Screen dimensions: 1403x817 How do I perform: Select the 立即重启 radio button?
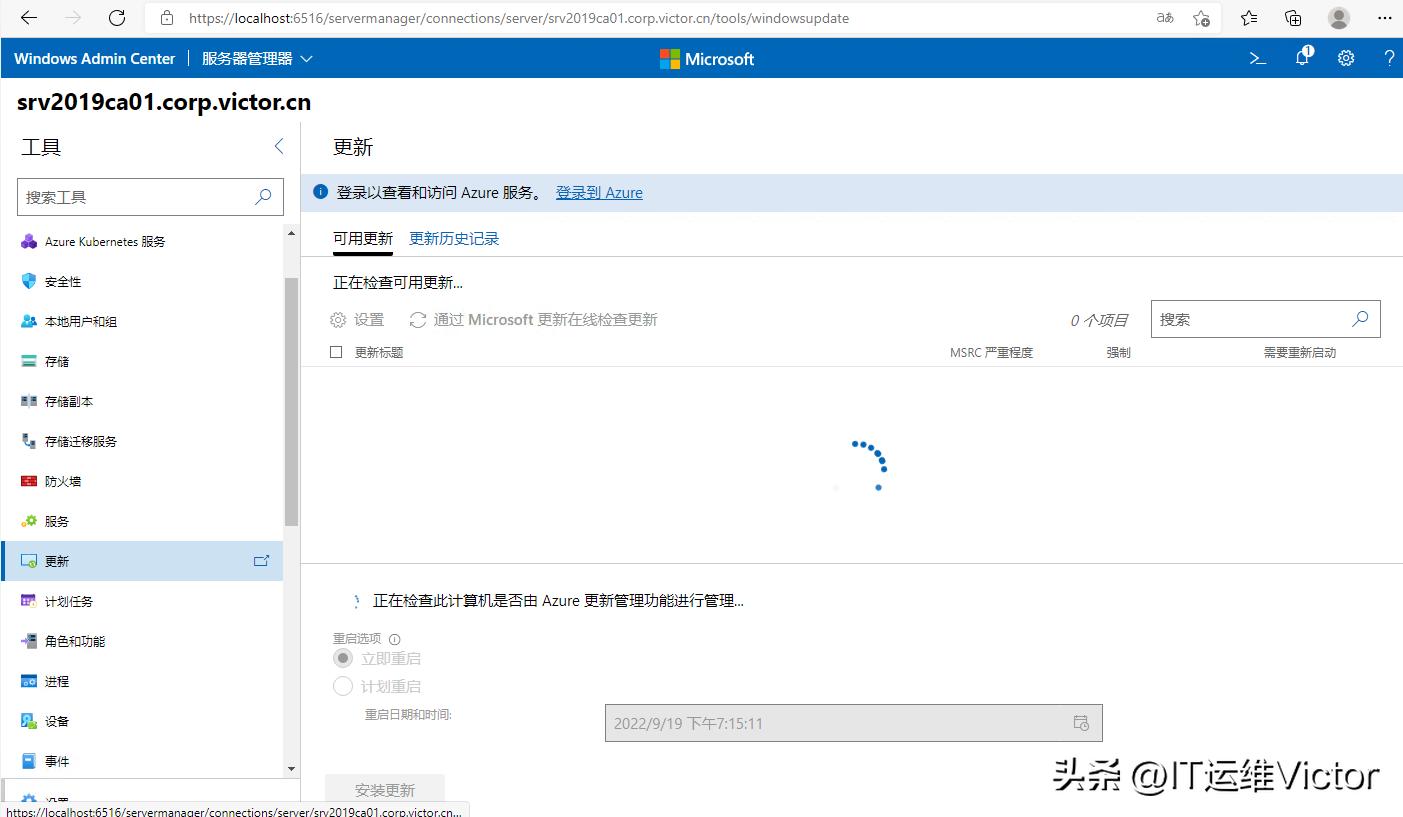(x=343, y=658)
